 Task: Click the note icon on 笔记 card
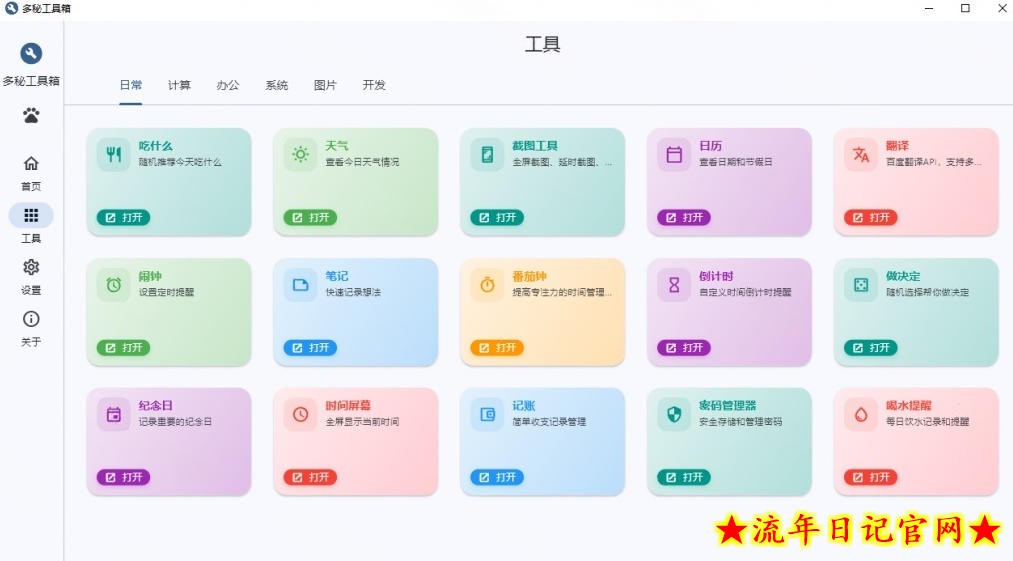coord(300,285)
